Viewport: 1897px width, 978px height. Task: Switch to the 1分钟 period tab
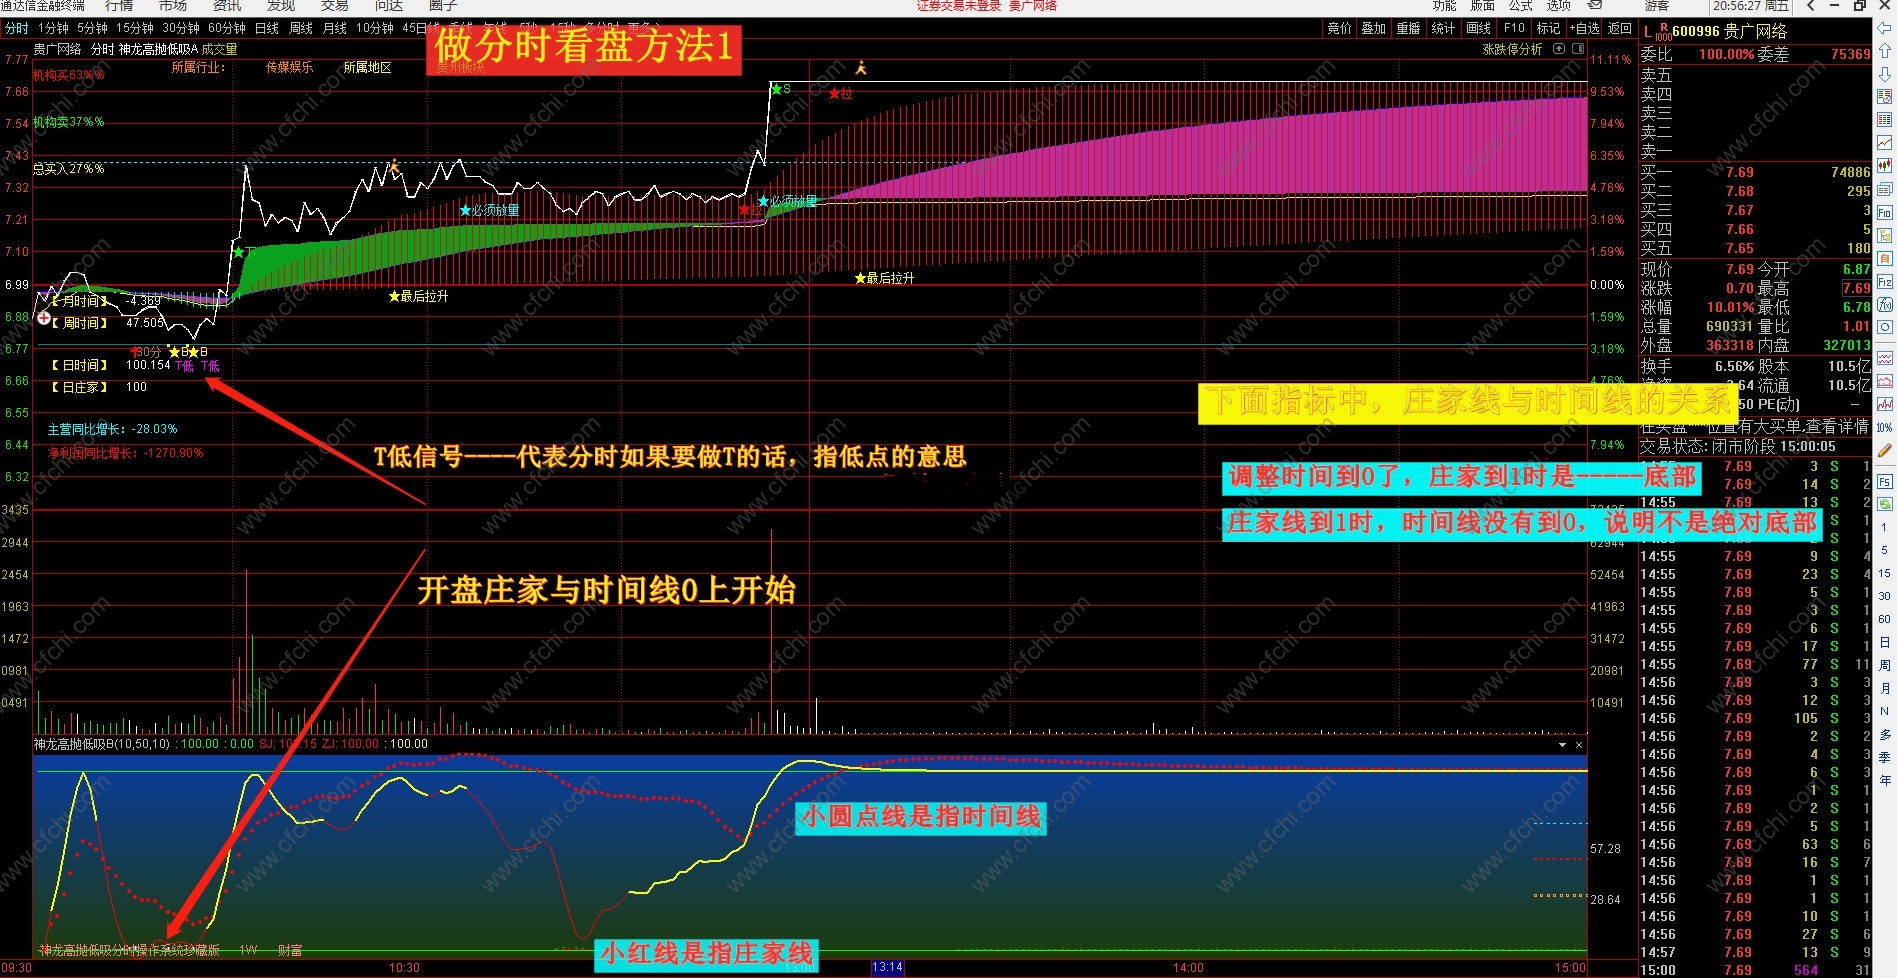click(x=54, y=28)
